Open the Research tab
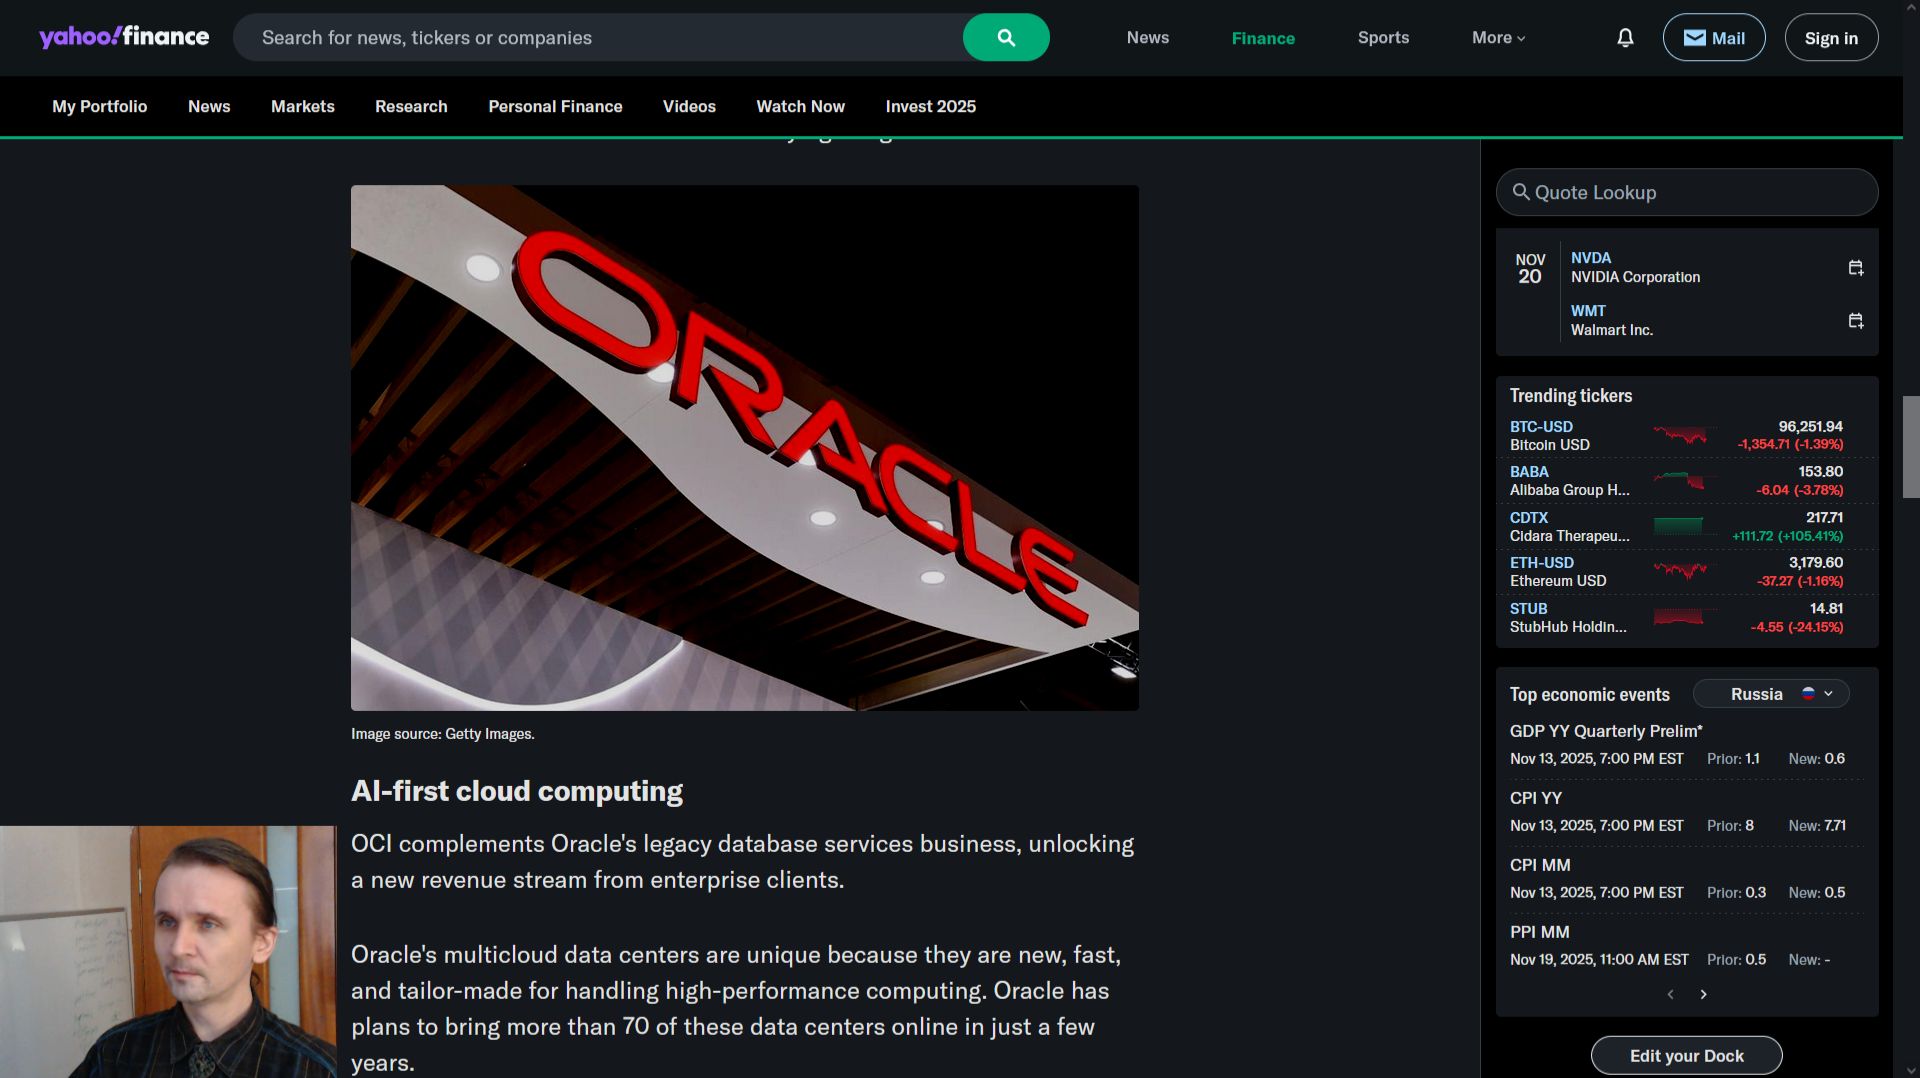1920x1078 pixels. 411,106
